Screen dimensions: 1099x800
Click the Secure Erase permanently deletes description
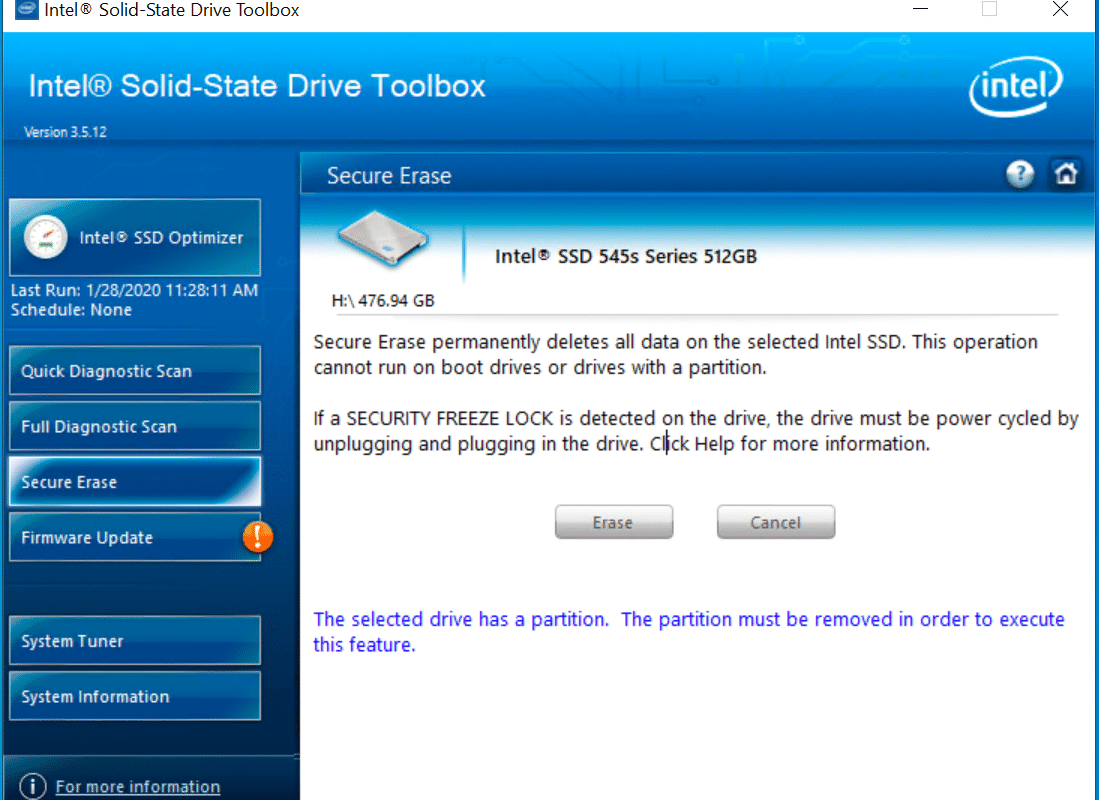[x=676, y=355]
